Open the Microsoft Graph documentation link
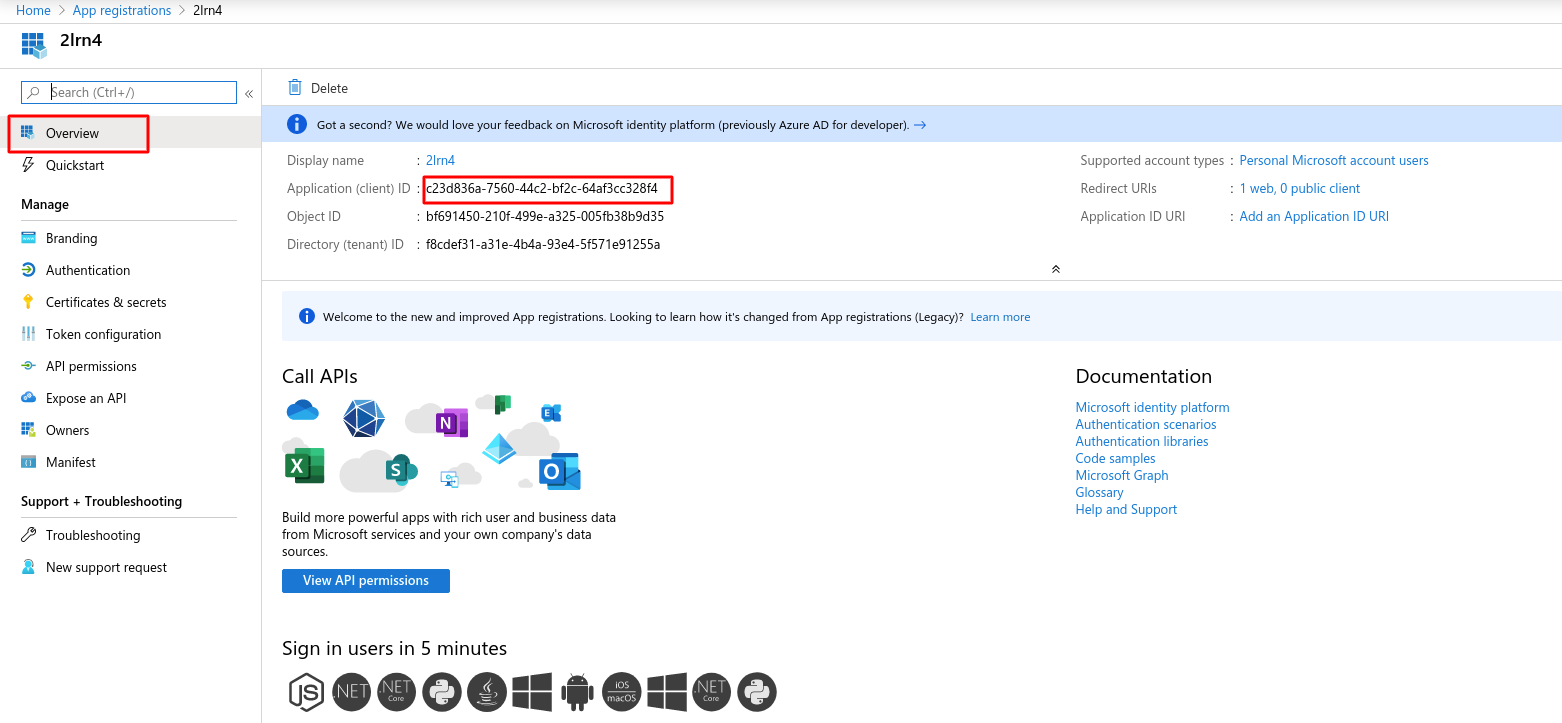The width and height of the screenshot is (1562, 723). 1122,475
